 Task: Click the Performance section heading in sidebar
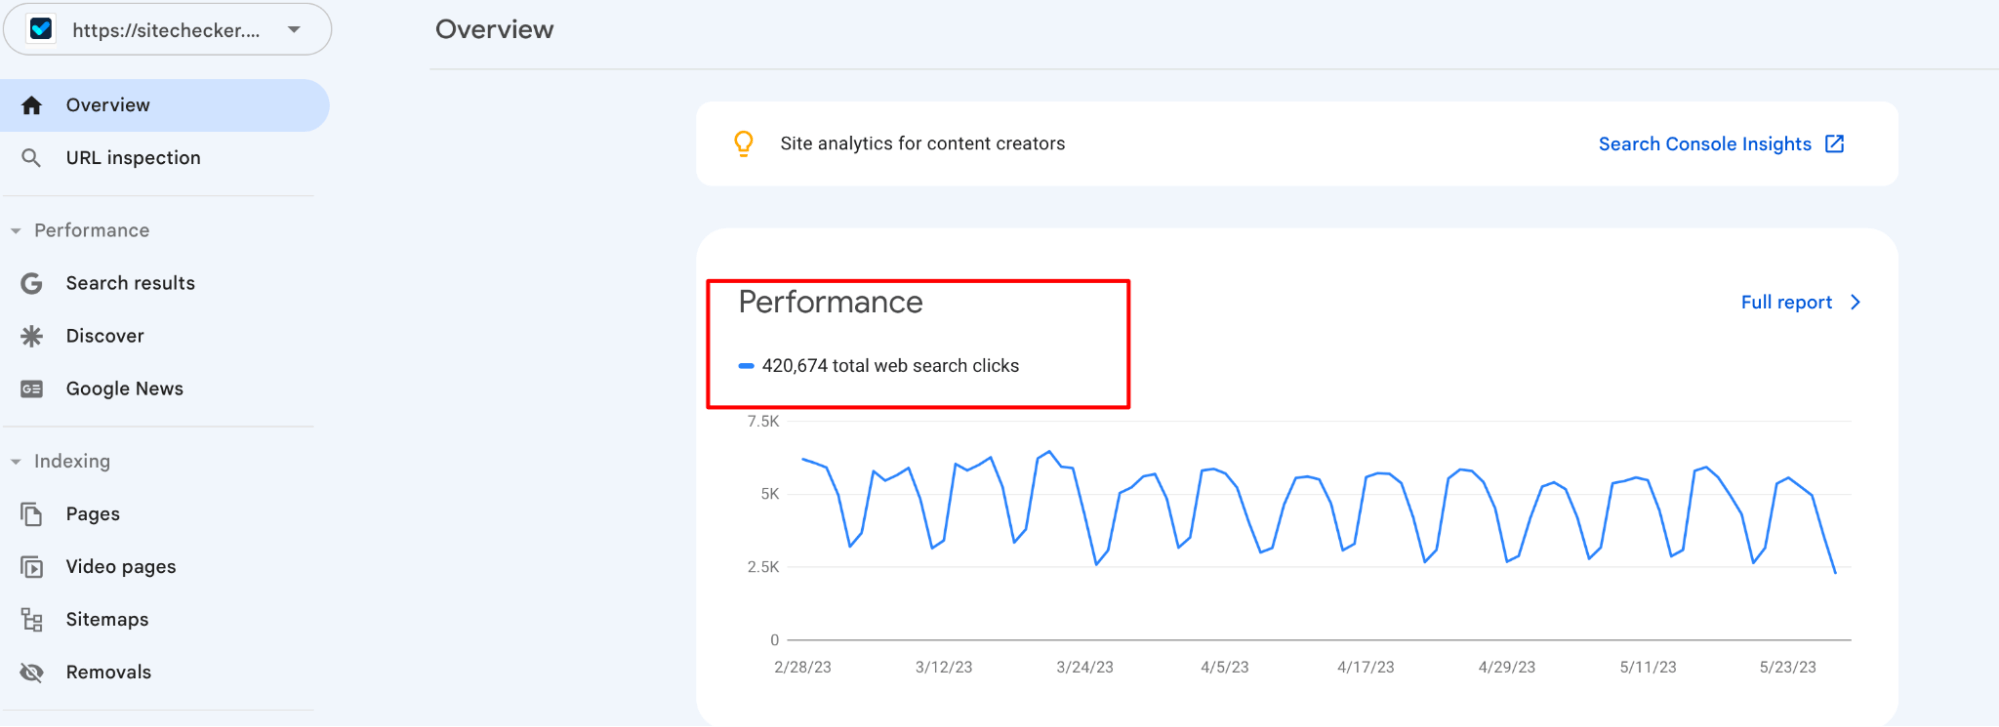tap(92, 230)
